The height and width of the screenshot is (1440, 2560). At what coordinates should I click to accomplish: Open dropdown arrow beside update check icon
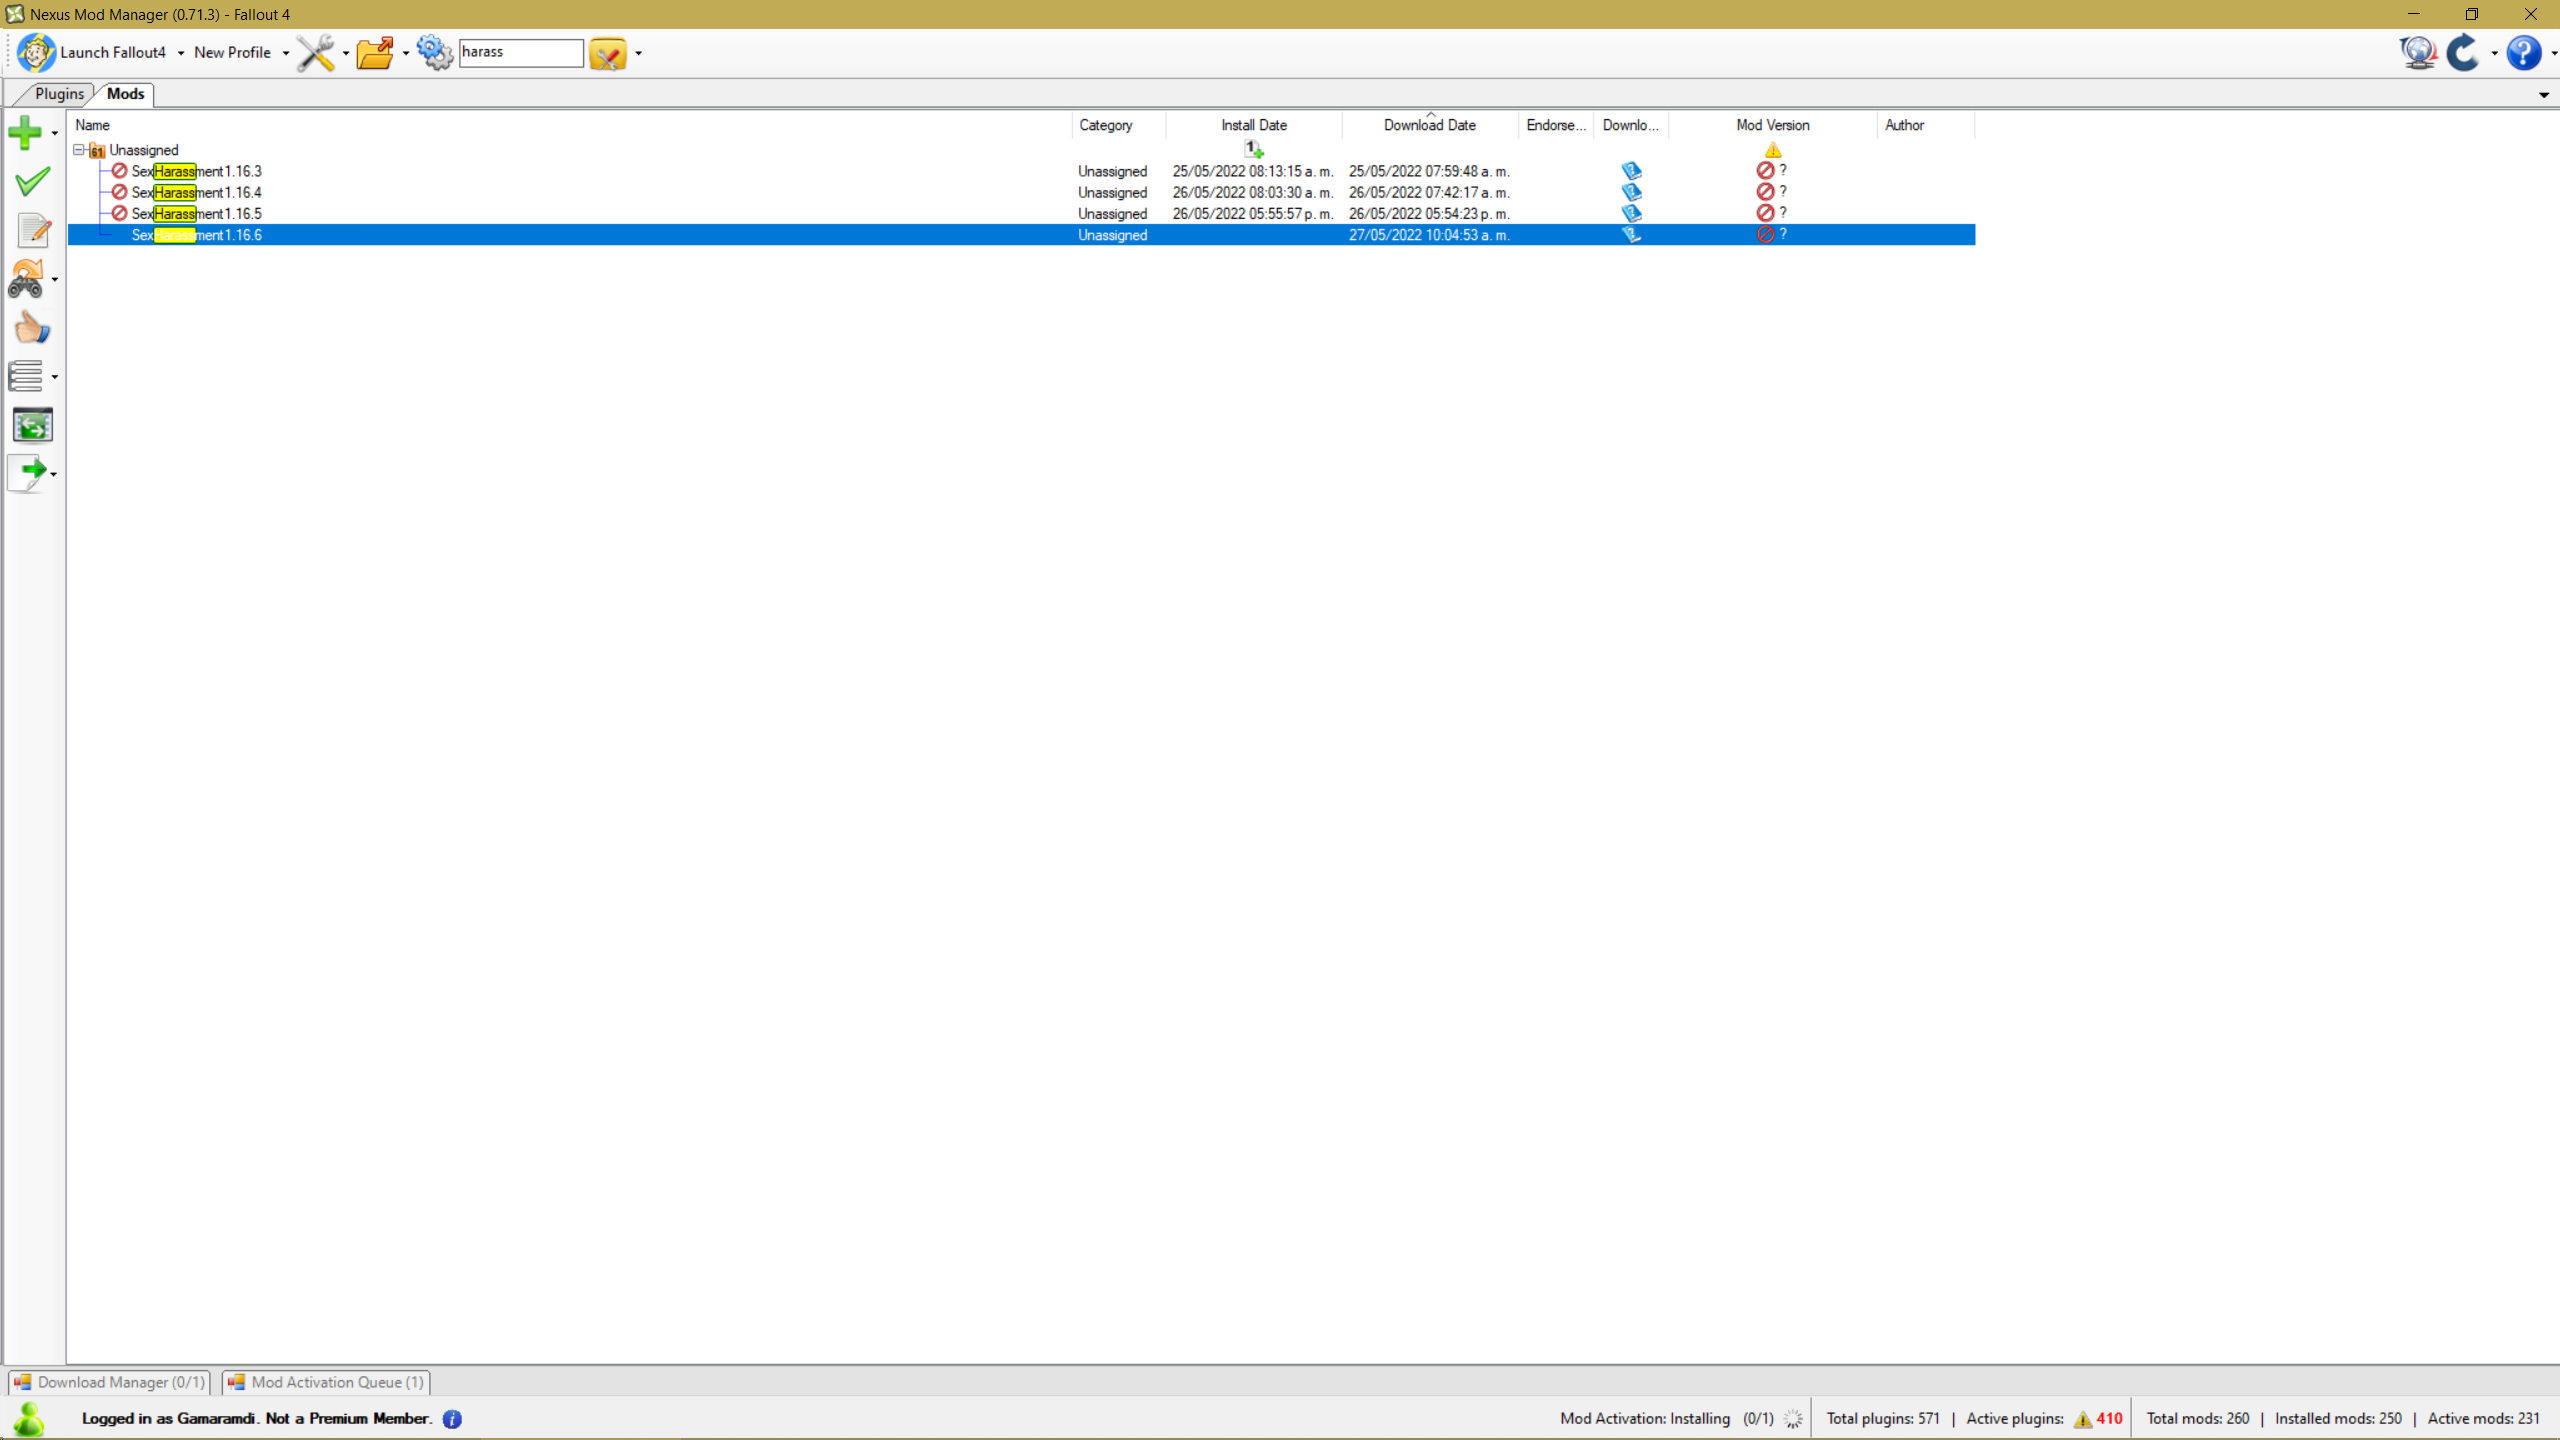[2494, 53]
